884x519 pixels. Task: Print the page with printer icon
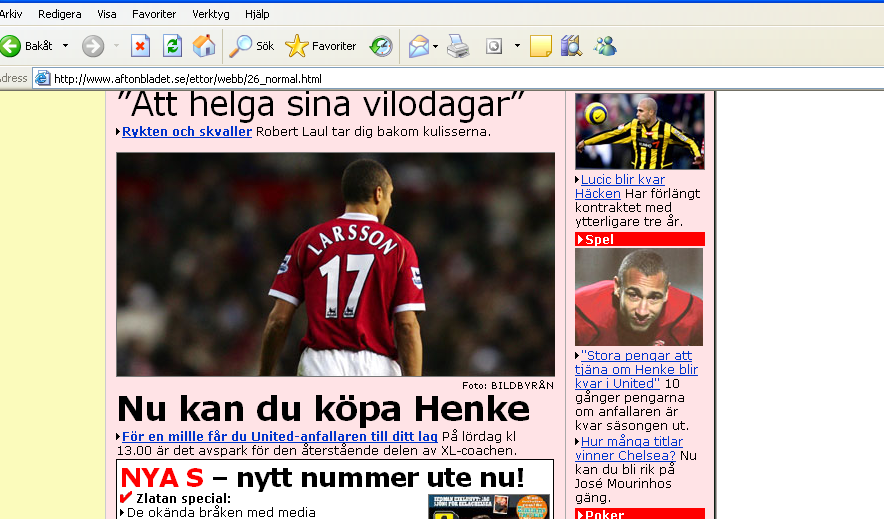tap(458, 46)
